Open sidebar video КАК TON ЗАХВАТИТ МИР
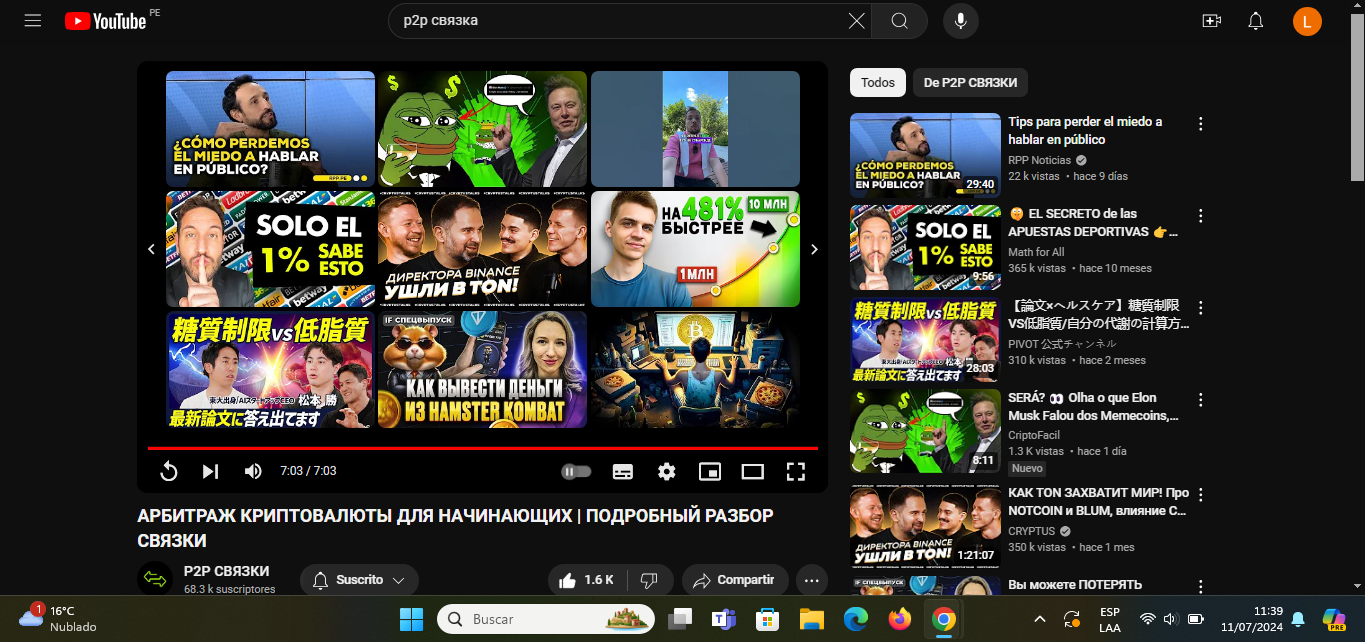 click(x=1098, y=501)
